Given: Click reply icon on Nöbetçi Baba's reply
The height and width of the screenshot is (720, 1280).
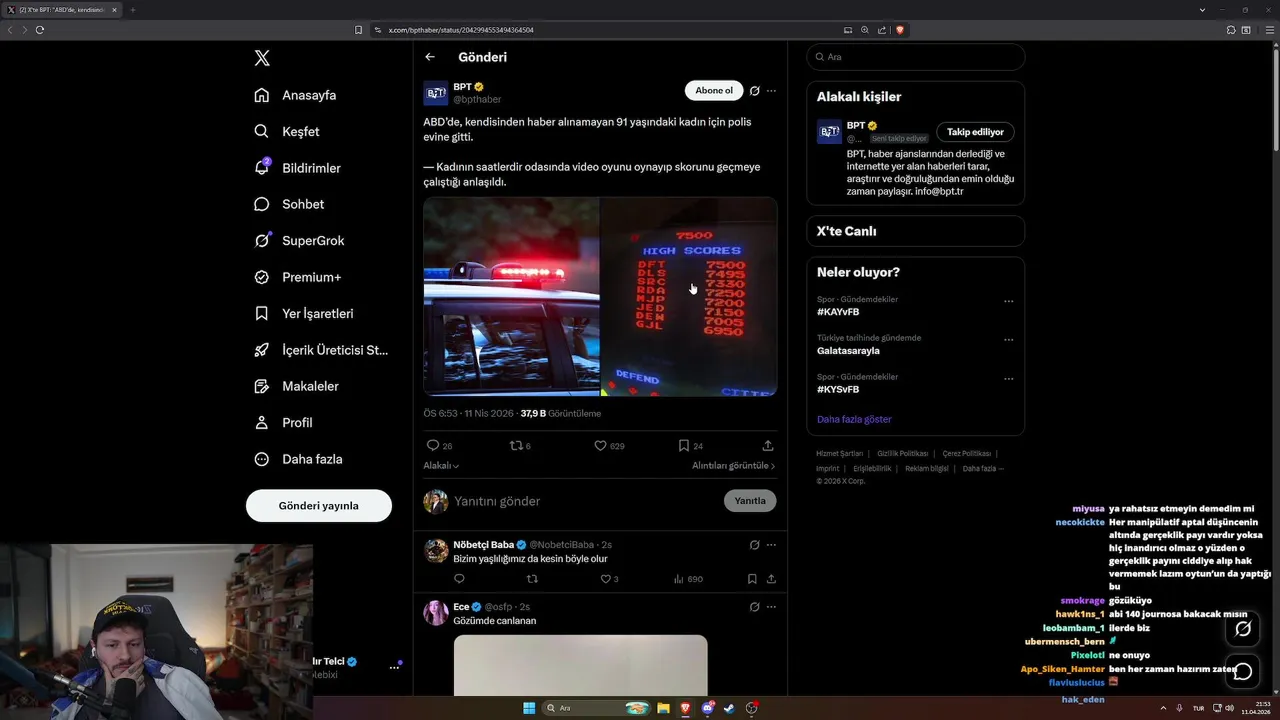Looking at the screenshot, I should (459, 579).
